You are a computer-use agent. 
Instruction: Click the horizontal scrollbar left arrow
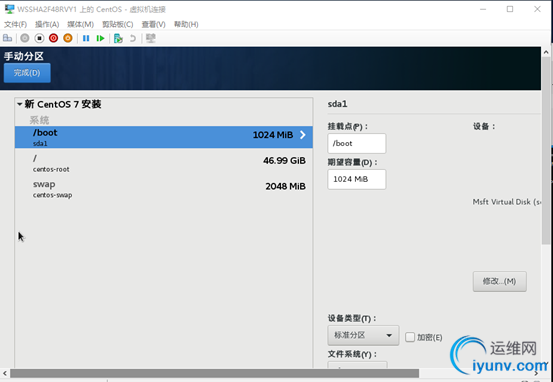tap(5, 373)
